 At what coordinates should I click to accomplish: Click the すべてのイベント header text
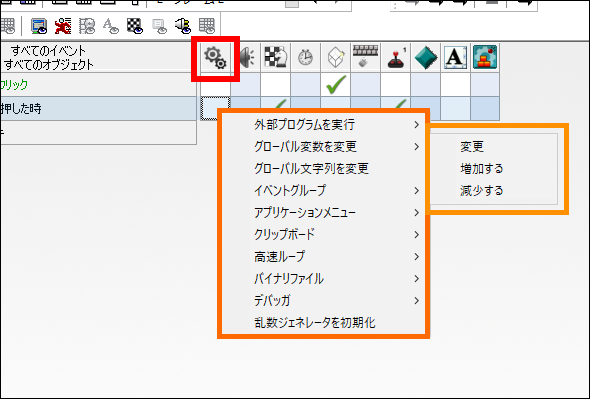49,50
